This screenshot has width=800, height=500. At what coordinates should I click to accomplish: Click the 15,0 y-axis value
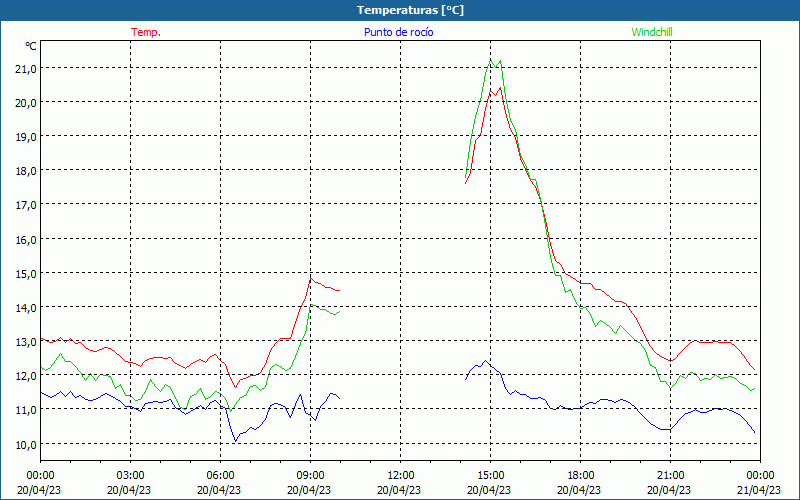26,273
